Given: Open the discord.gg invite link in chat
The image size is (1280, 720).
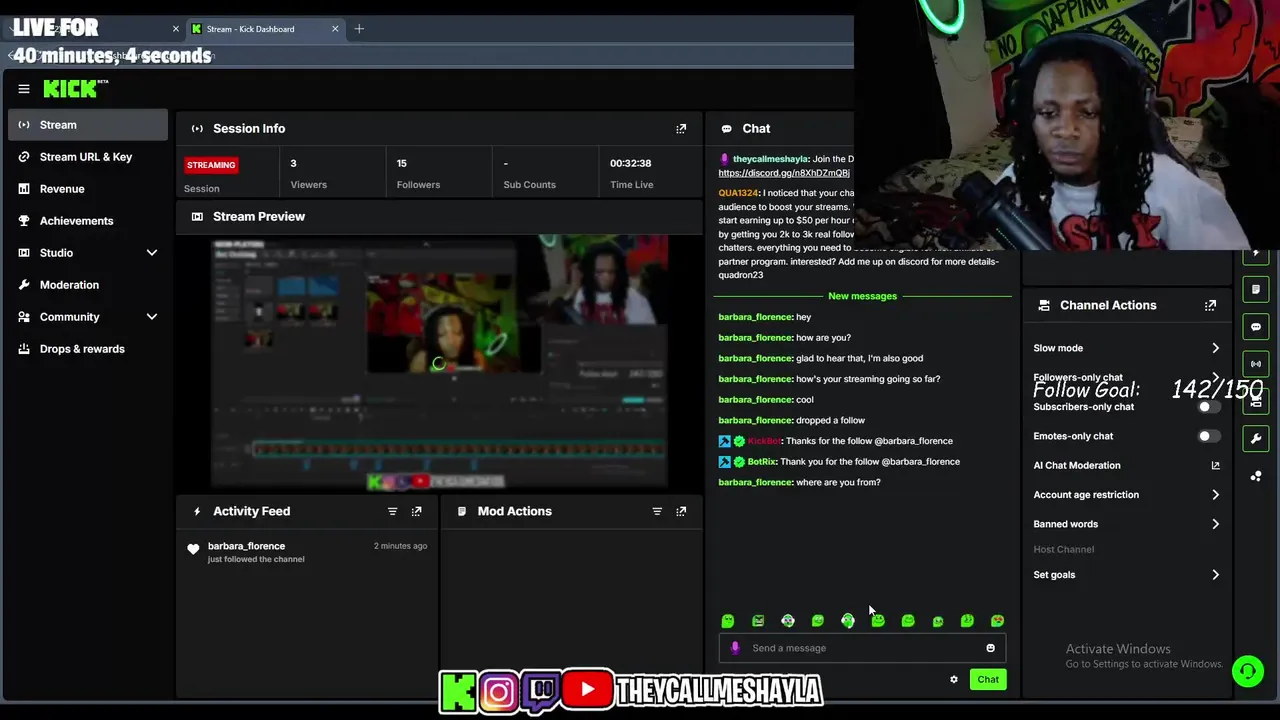Looking at the screenshot, I should (x=784, y=173).
